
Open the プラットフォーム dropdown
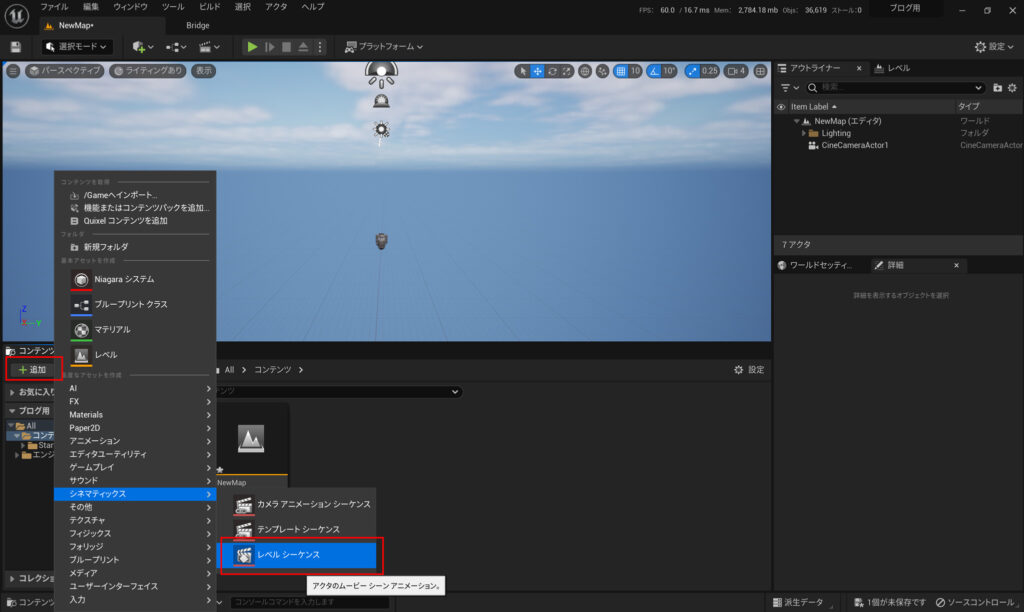384,47
